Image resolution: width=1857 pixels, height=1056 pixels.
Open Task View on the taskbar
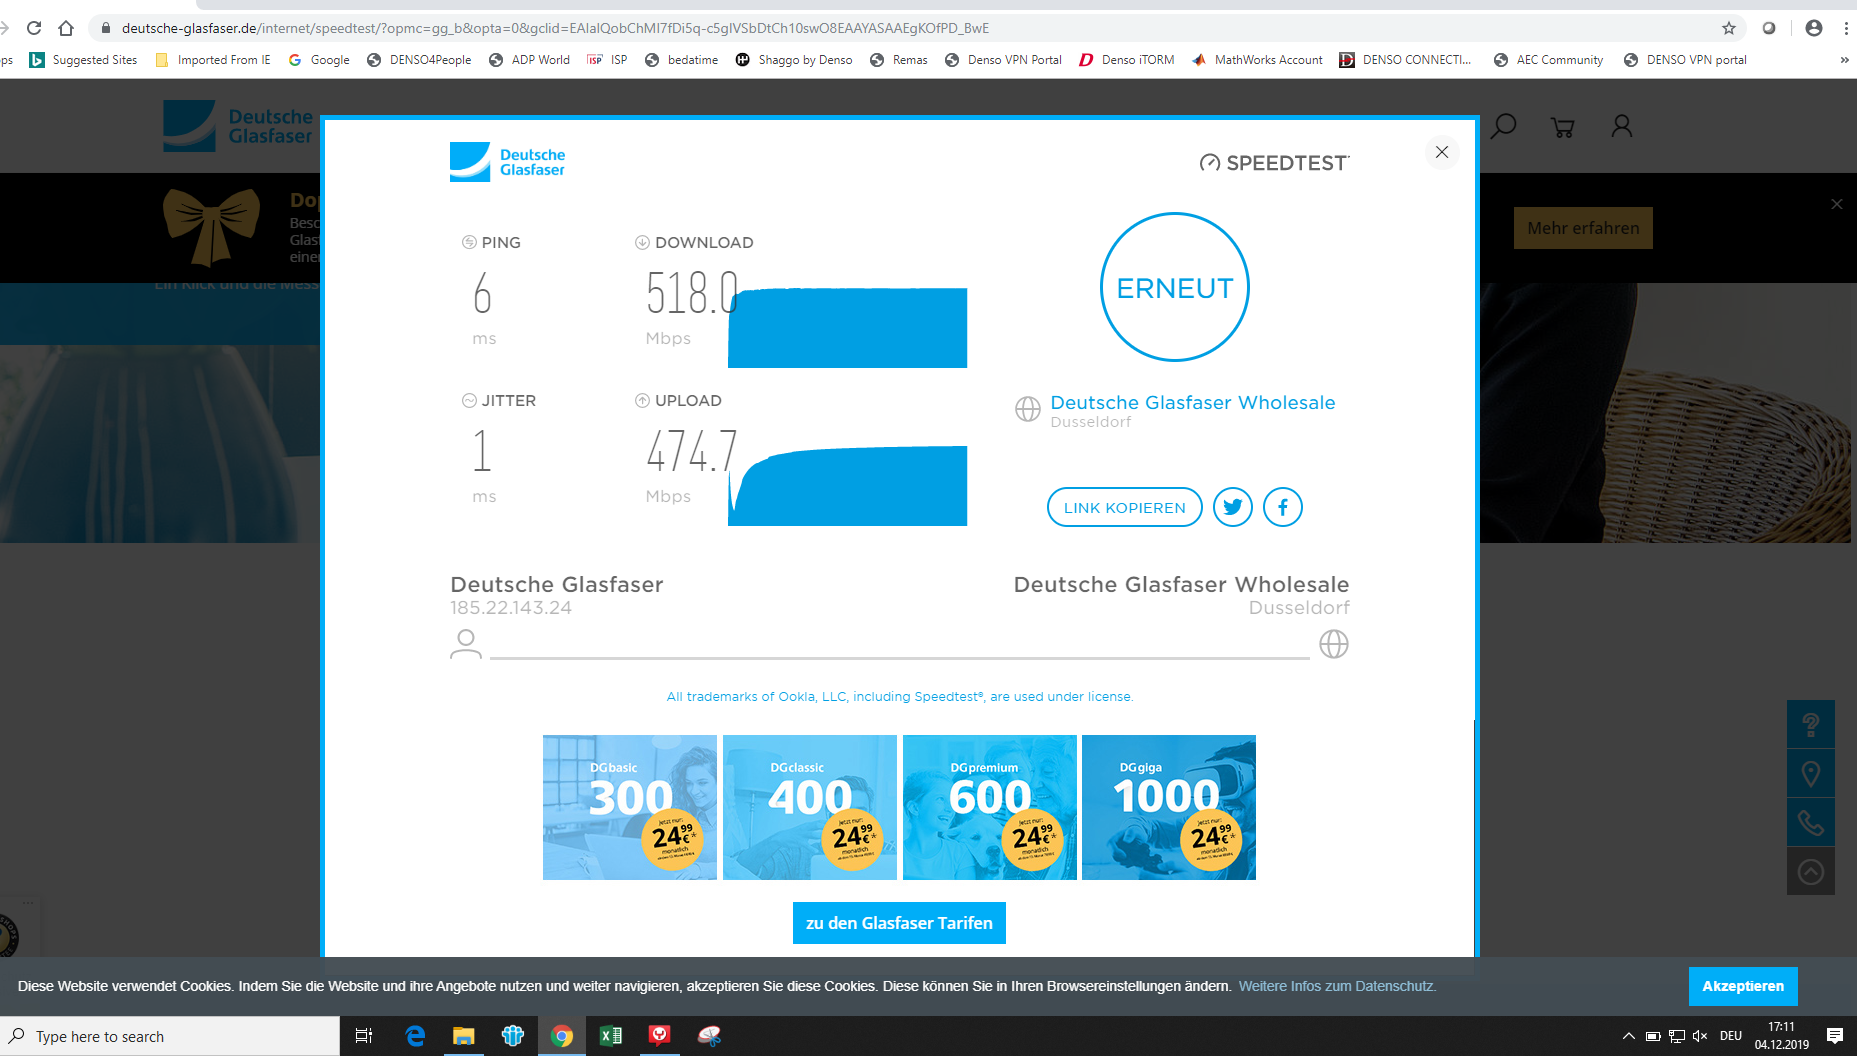click(x=364, y=1036)
